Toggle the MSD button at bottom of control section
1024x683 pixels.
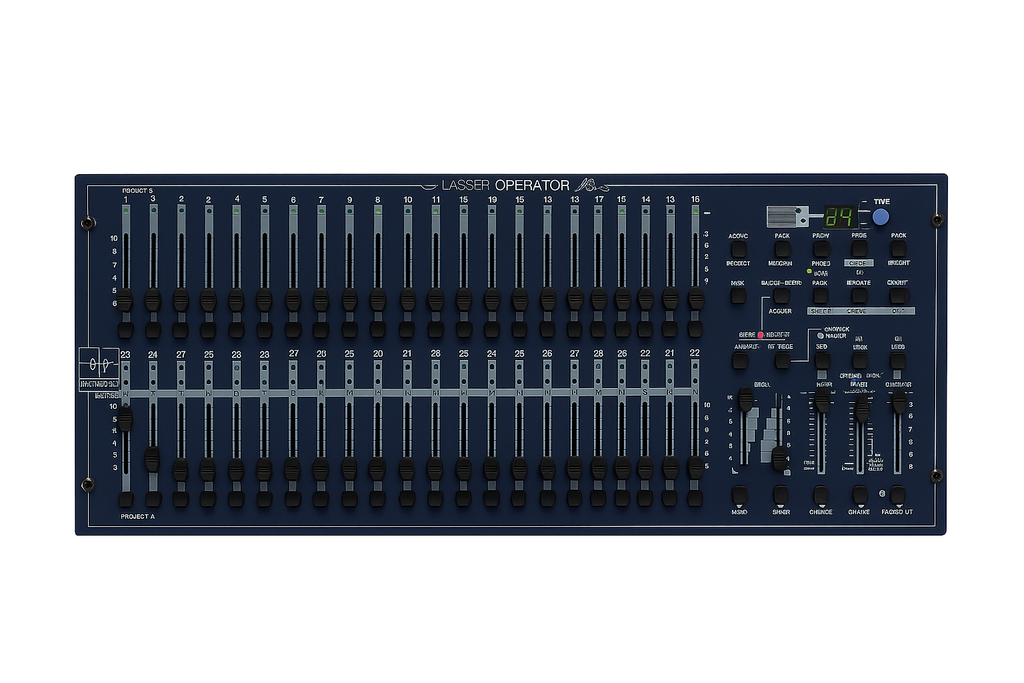[x=740, y=495]
